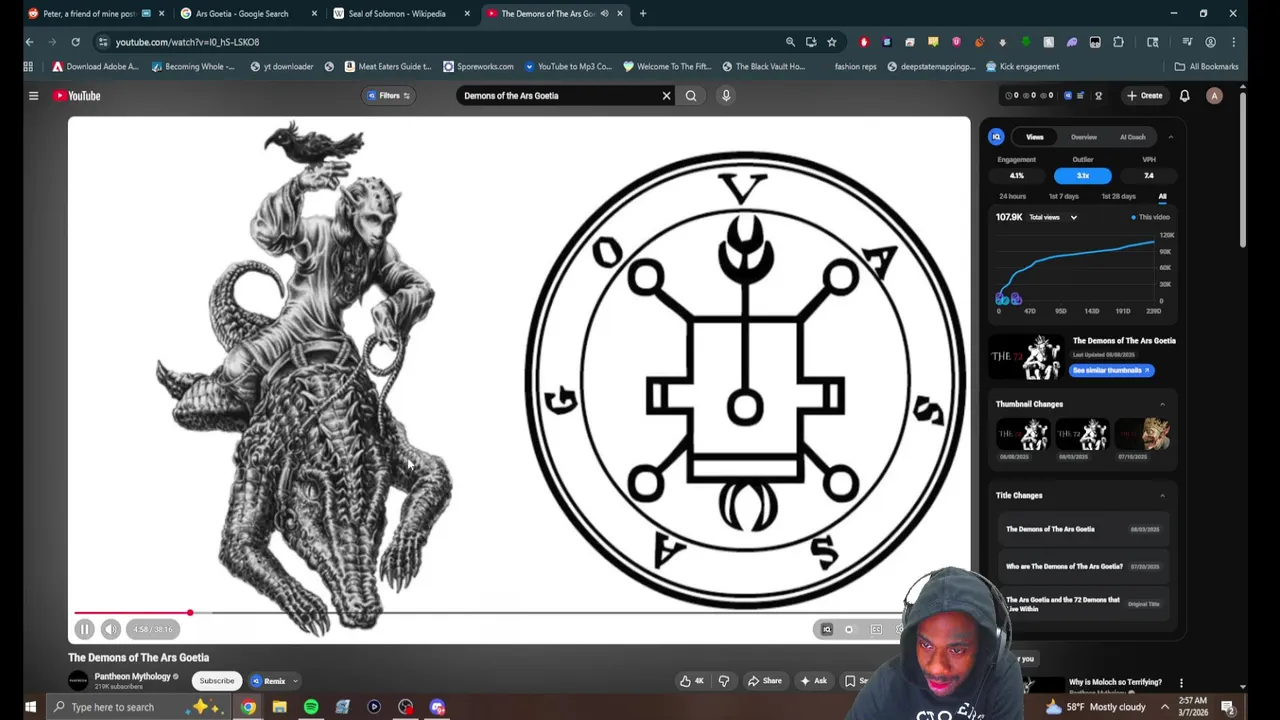This screenshot has width=1280, height=720.
Task: Open the Pantheon Mythology channel link
Action: [x=132, y=677]
